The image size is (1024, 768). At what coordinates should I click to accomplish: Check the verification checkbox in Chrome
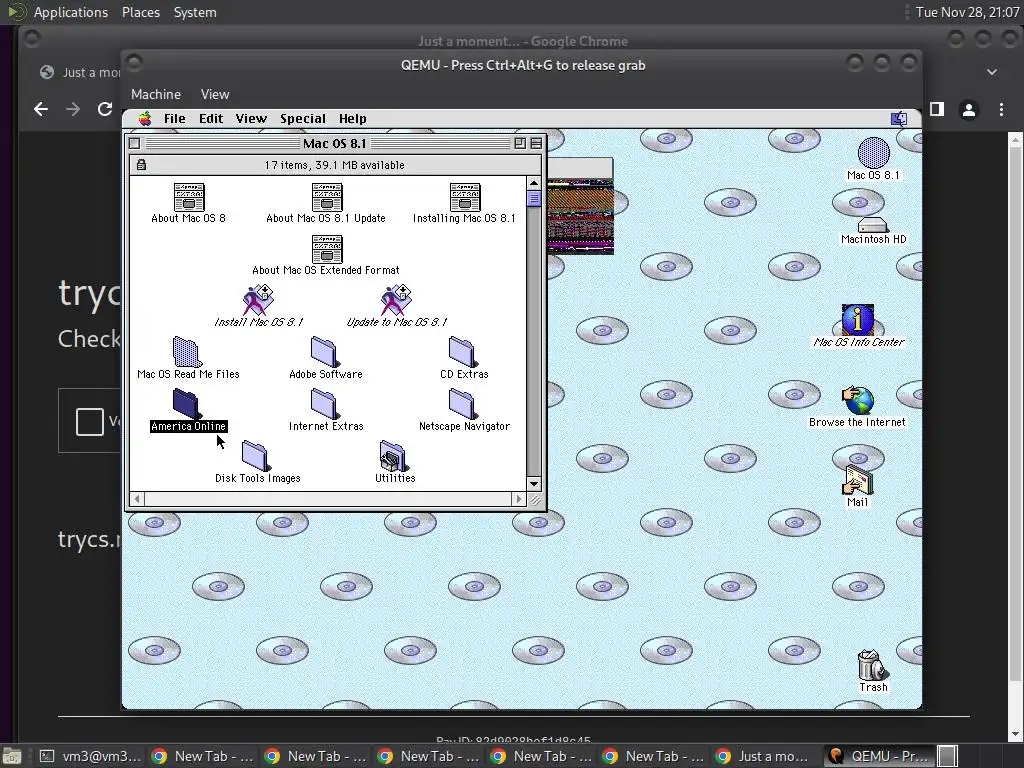point(90,421)
